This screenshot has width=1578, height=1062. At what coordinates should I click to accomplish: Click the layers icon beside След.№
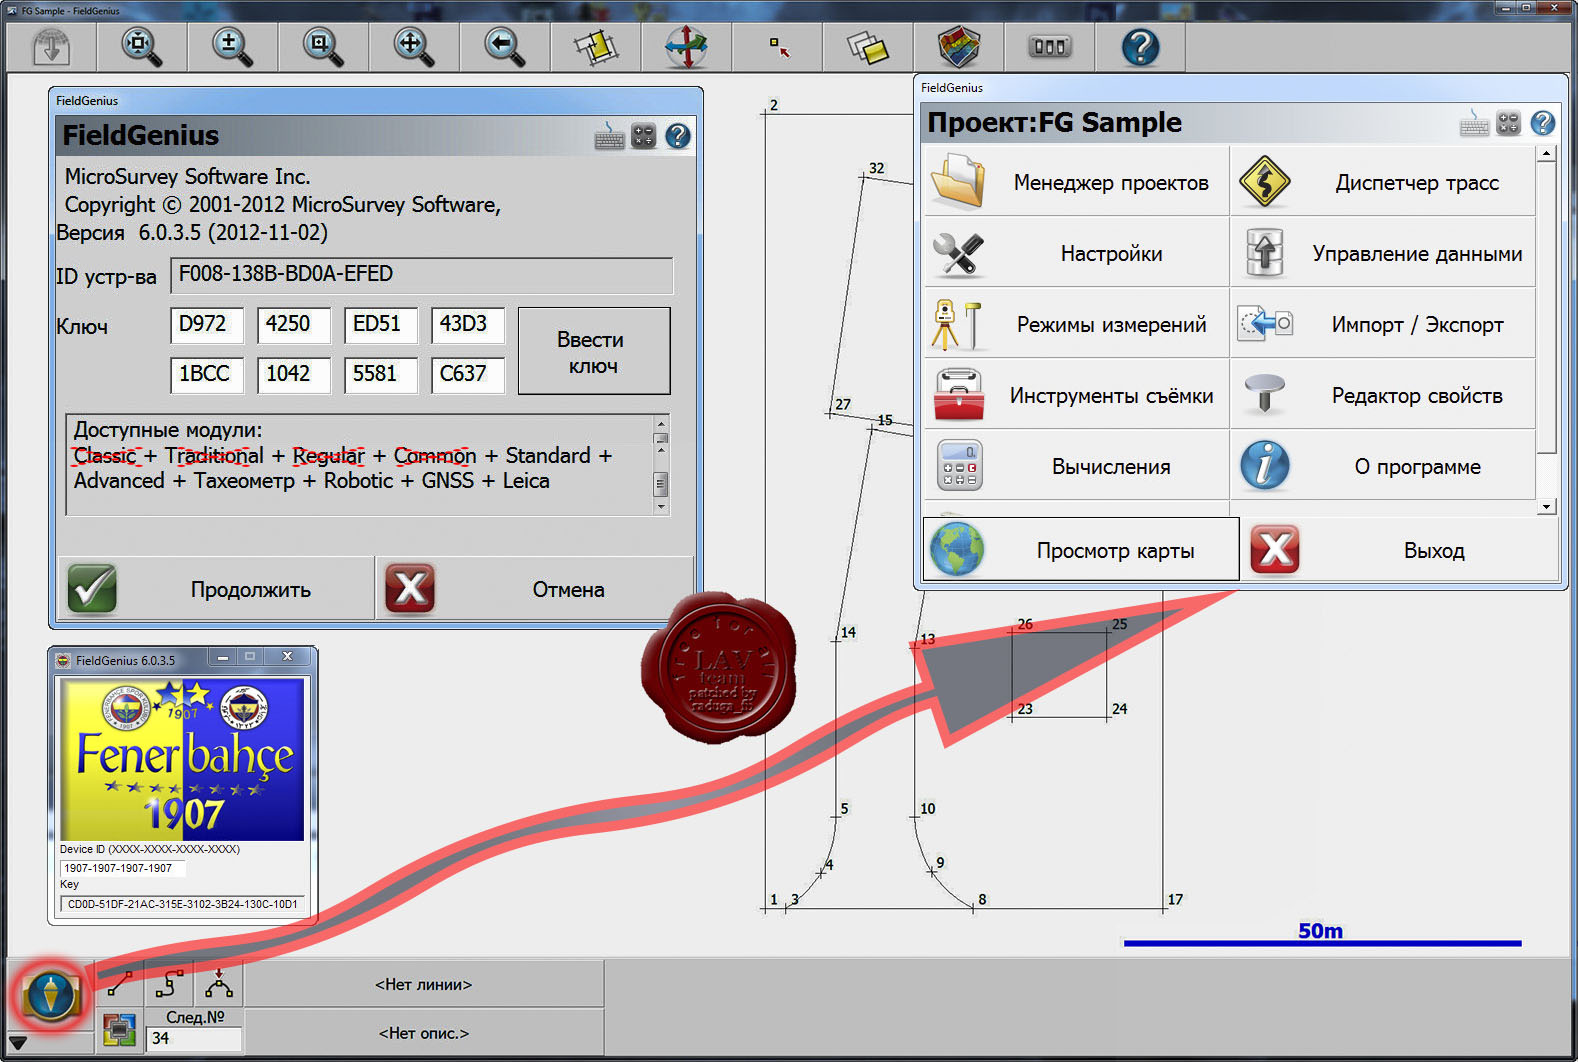[x=119, y=1031]
